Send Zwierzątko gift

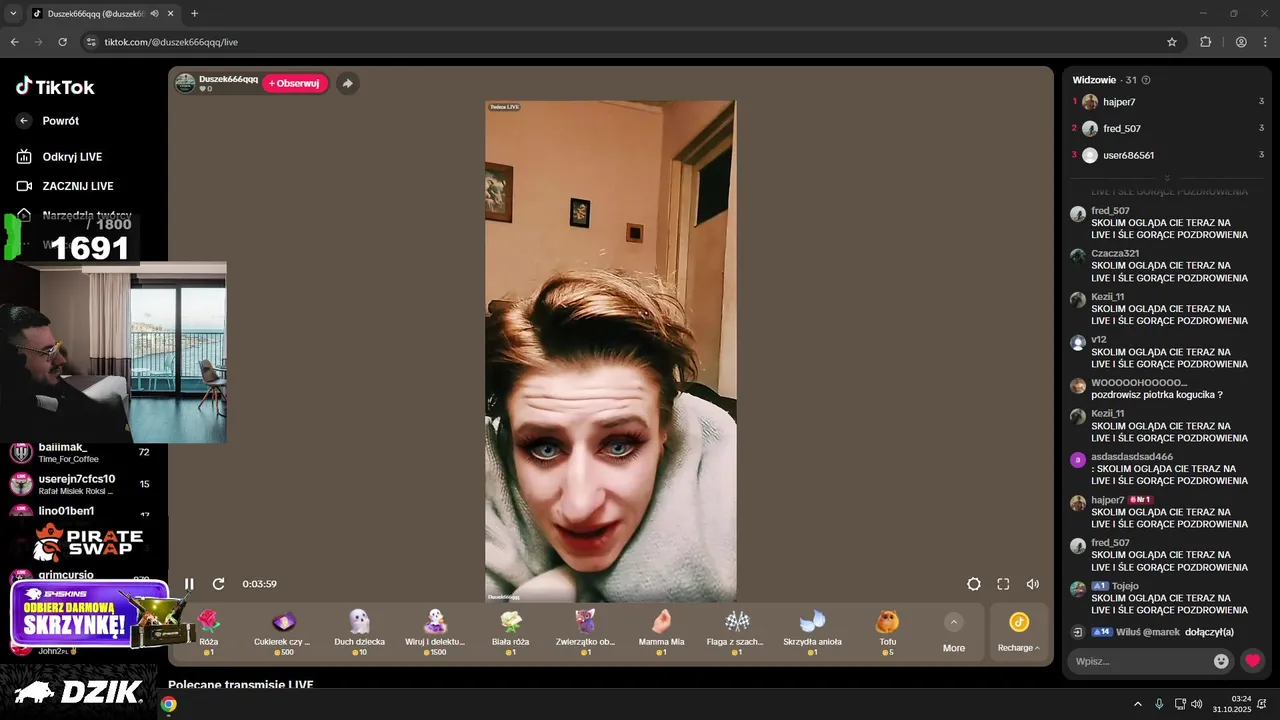585,632
